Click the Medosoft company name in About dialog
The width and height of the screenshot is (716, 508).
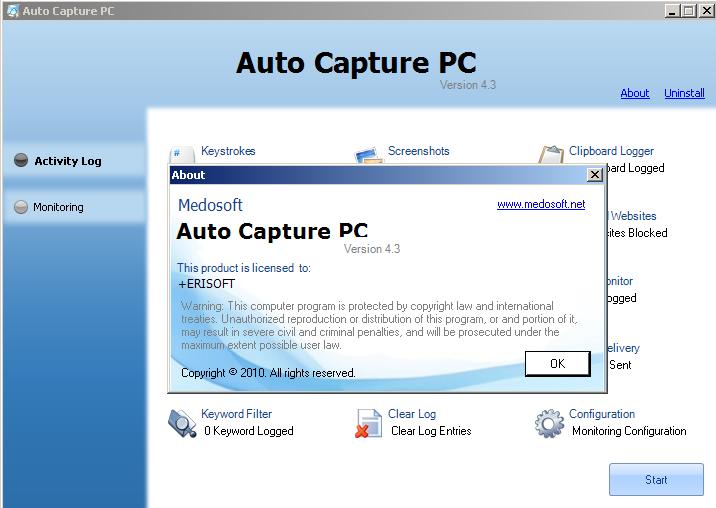click(210, 205)
